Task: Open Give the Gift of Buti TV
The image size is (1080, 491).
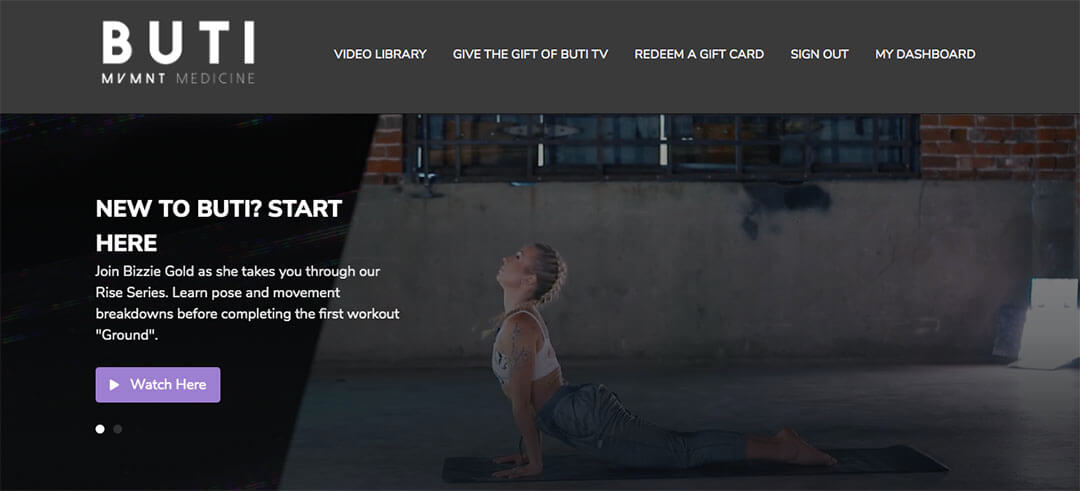Action: pos(530,54)
